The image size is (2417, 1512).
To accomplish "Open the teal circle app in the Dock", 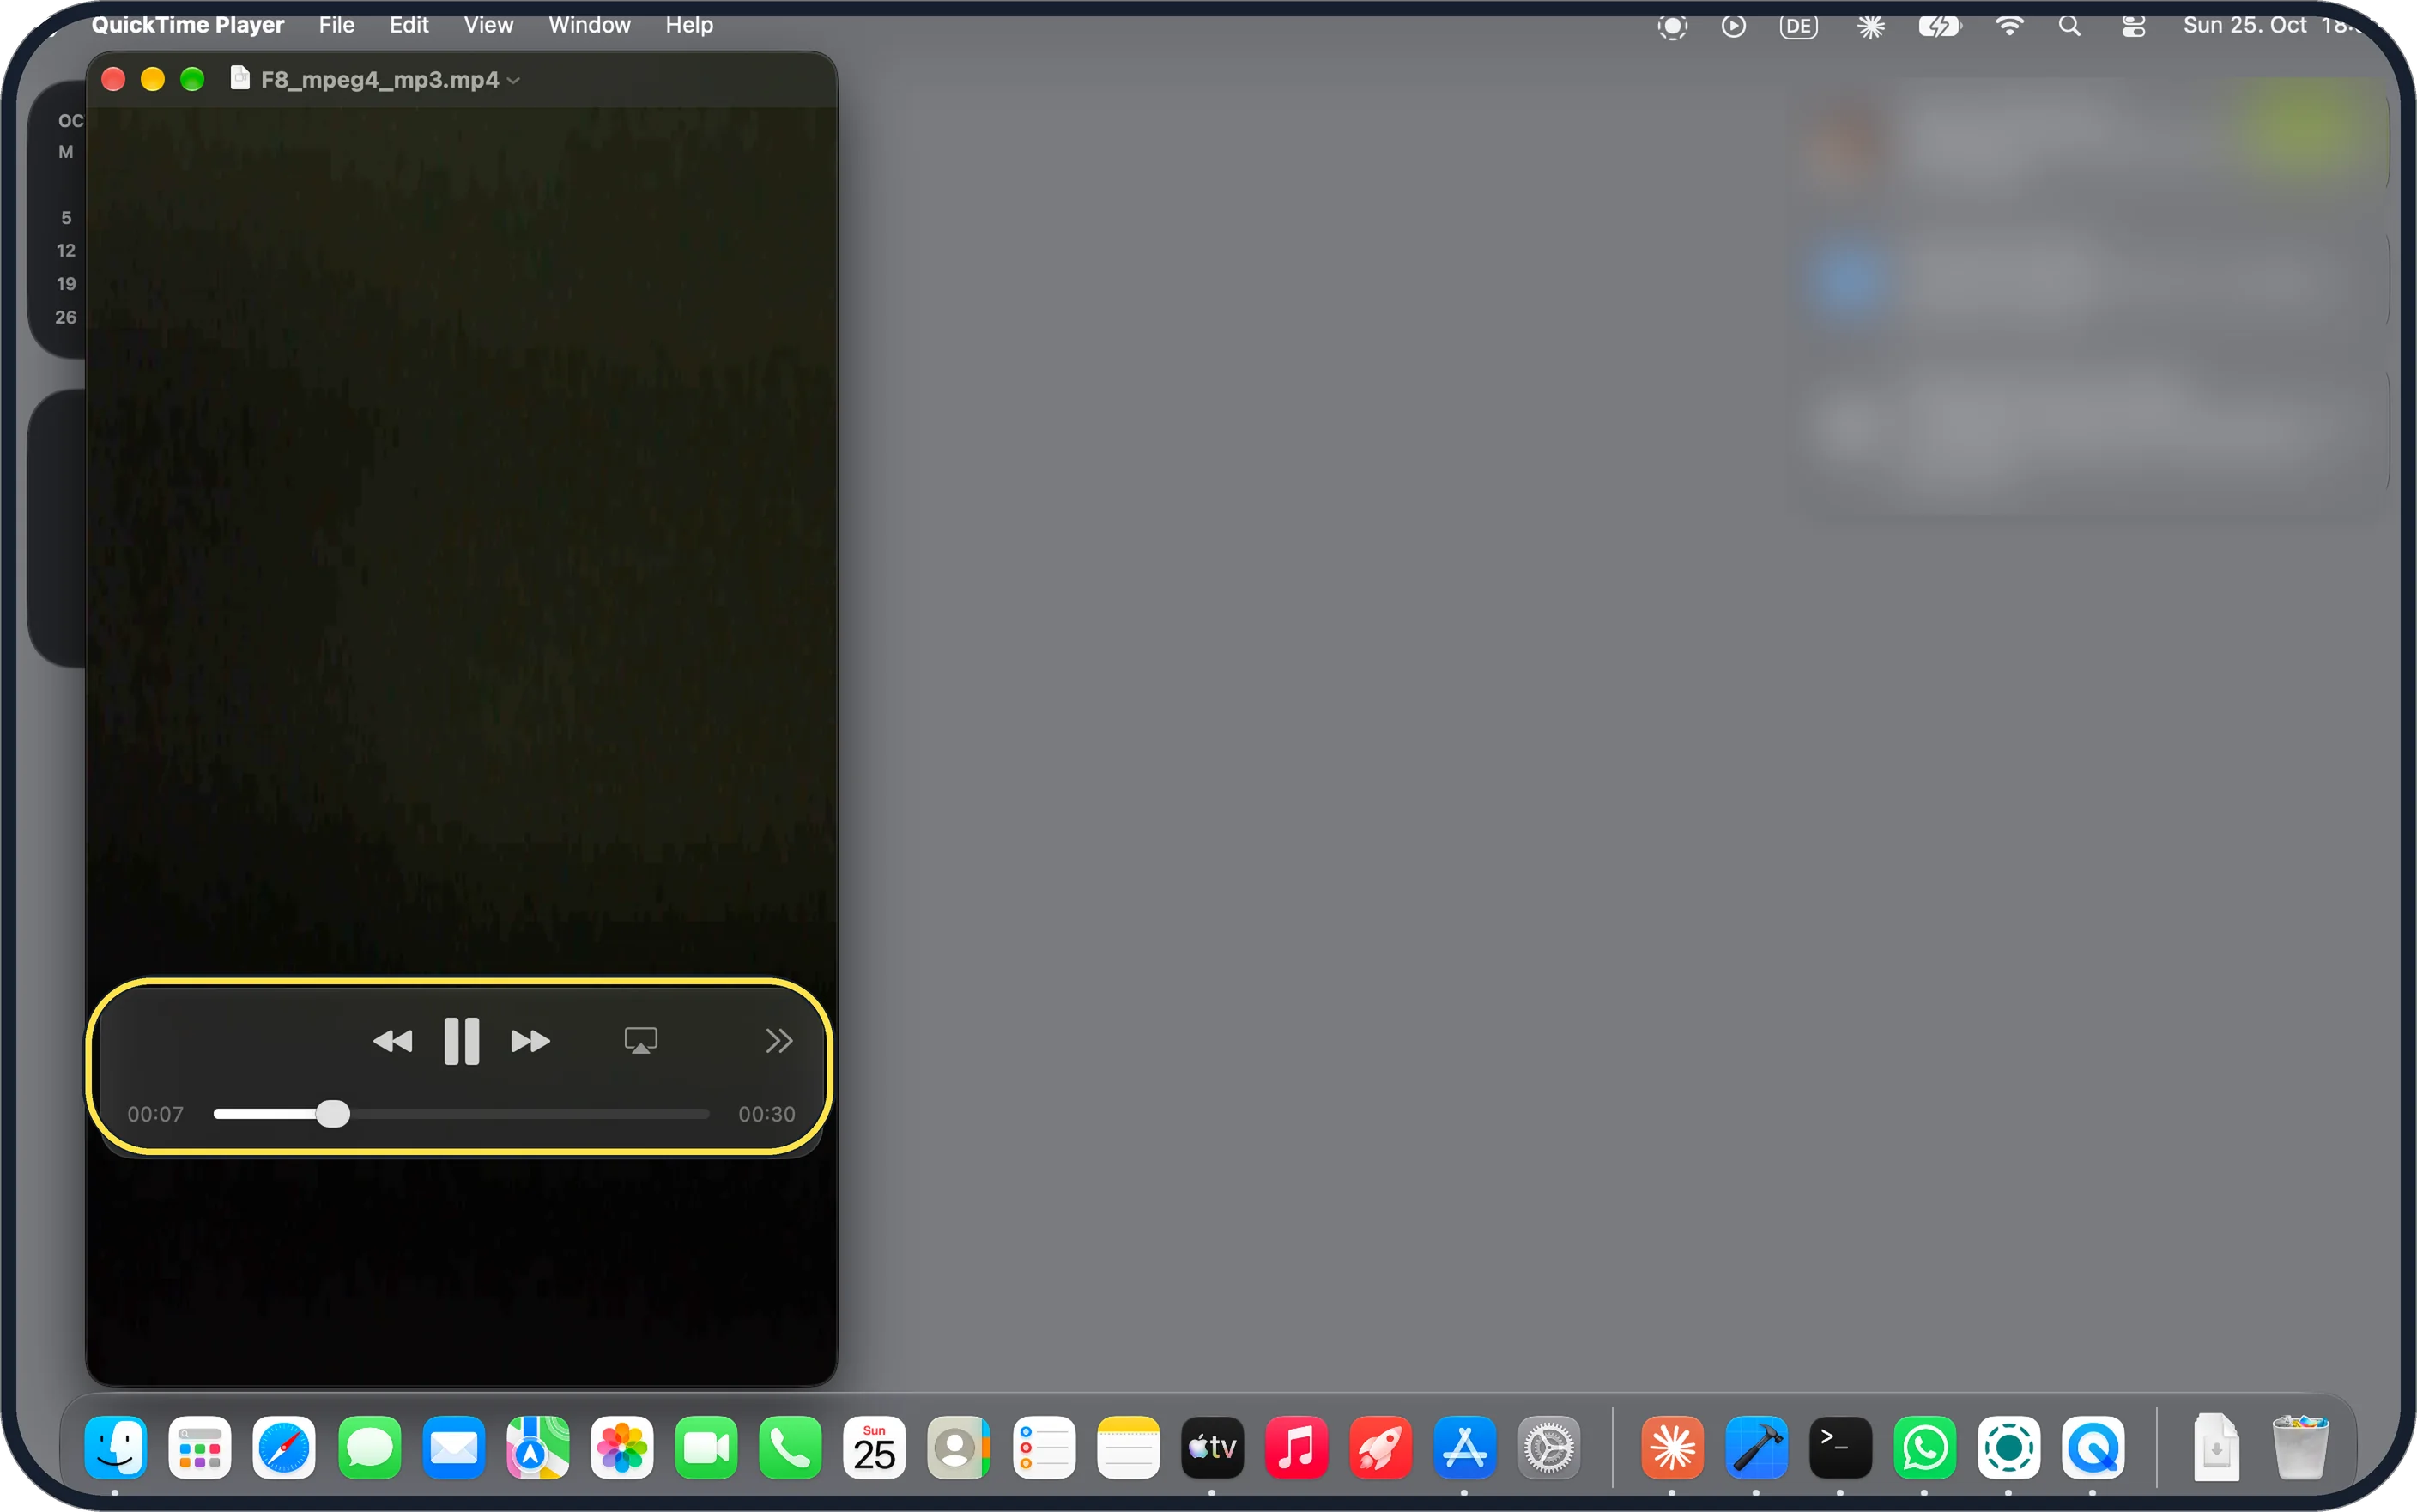I will click(x=2008, y=1447).
